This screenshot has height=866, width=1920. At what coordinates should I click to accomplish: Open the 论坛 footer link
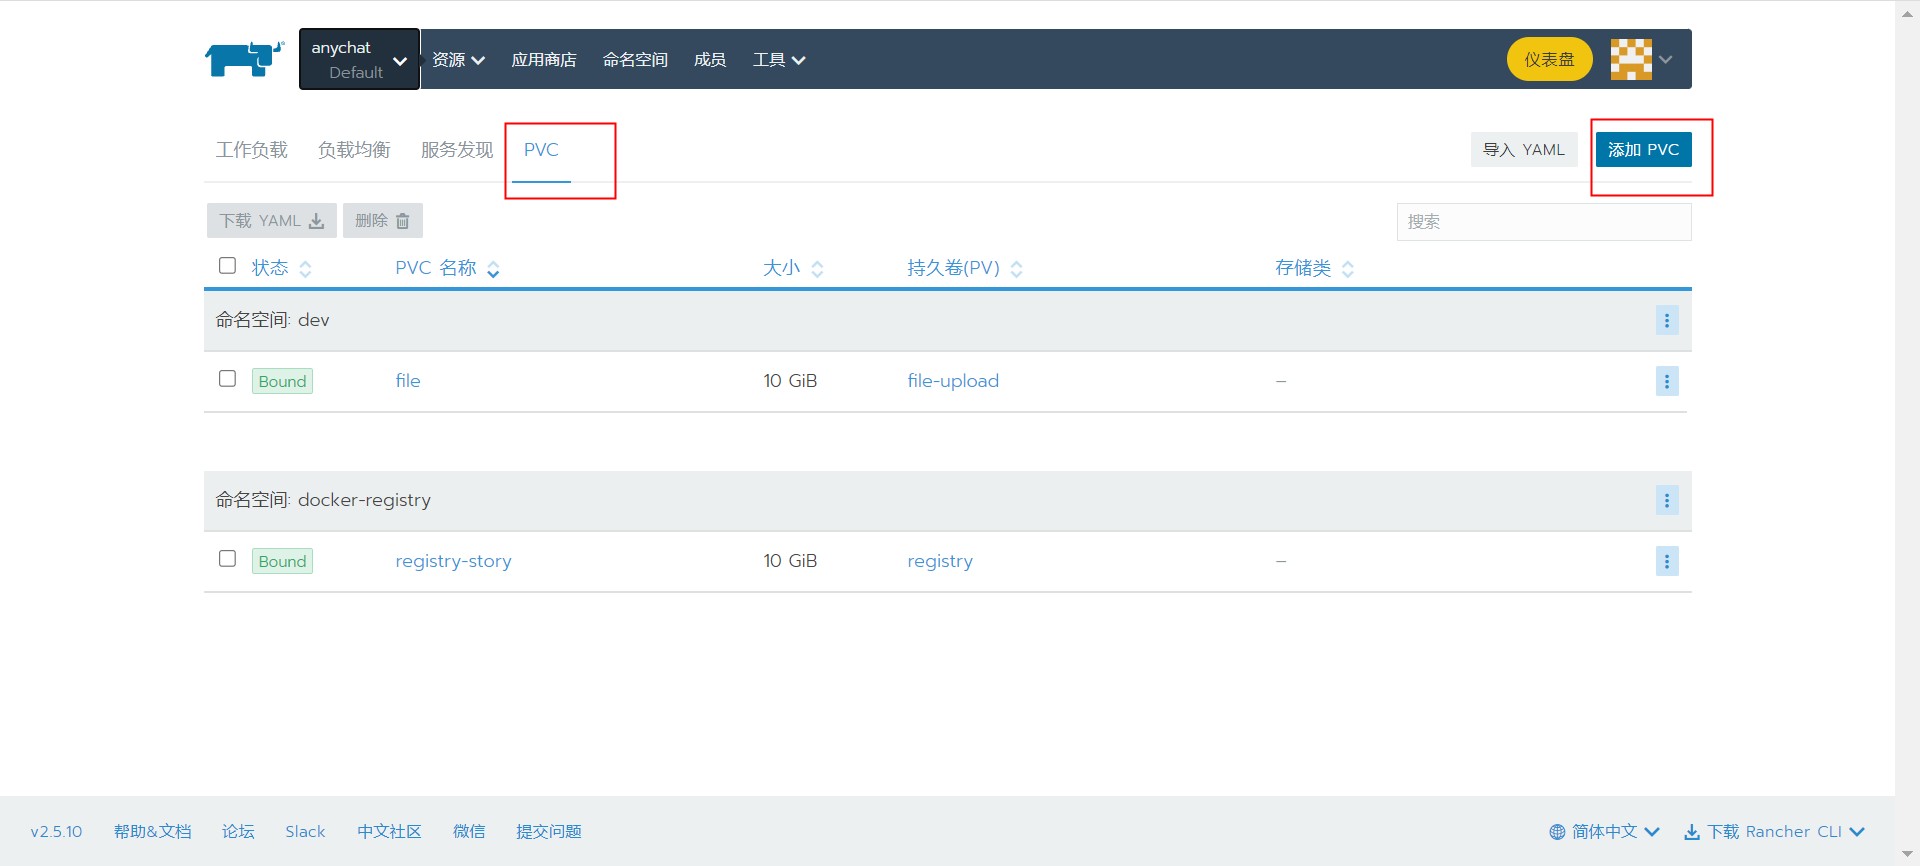(x=238, y=832)
